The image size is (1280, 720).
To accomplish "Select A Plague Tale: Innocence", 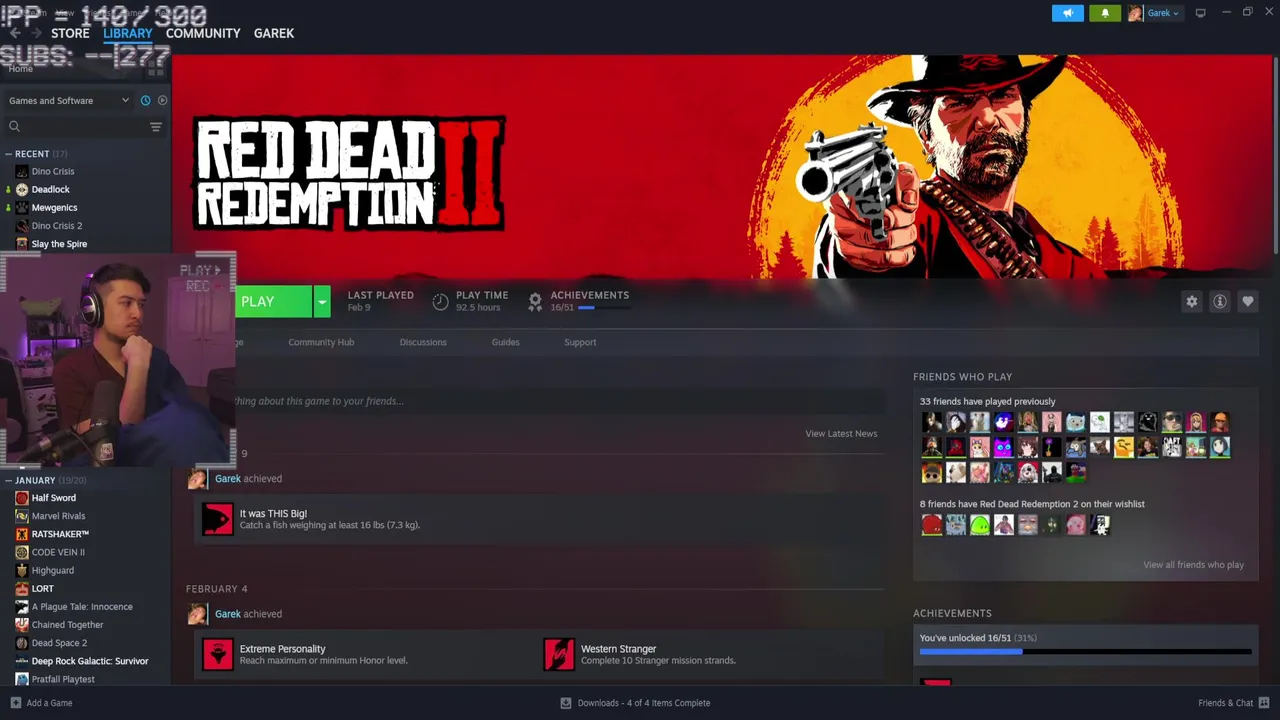I will pyautogui.click(x=82, y=607).
